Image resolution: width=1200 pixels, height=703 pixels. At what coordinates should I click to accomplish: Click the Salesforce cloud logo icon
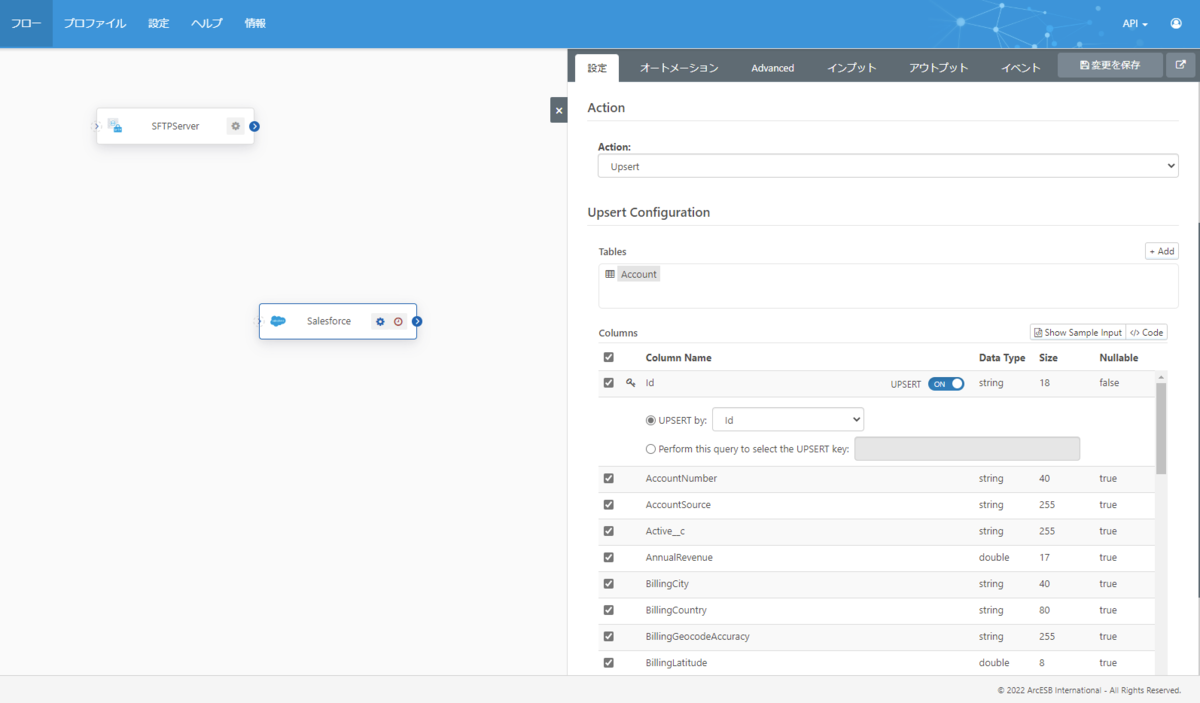[x=278, y=321]
